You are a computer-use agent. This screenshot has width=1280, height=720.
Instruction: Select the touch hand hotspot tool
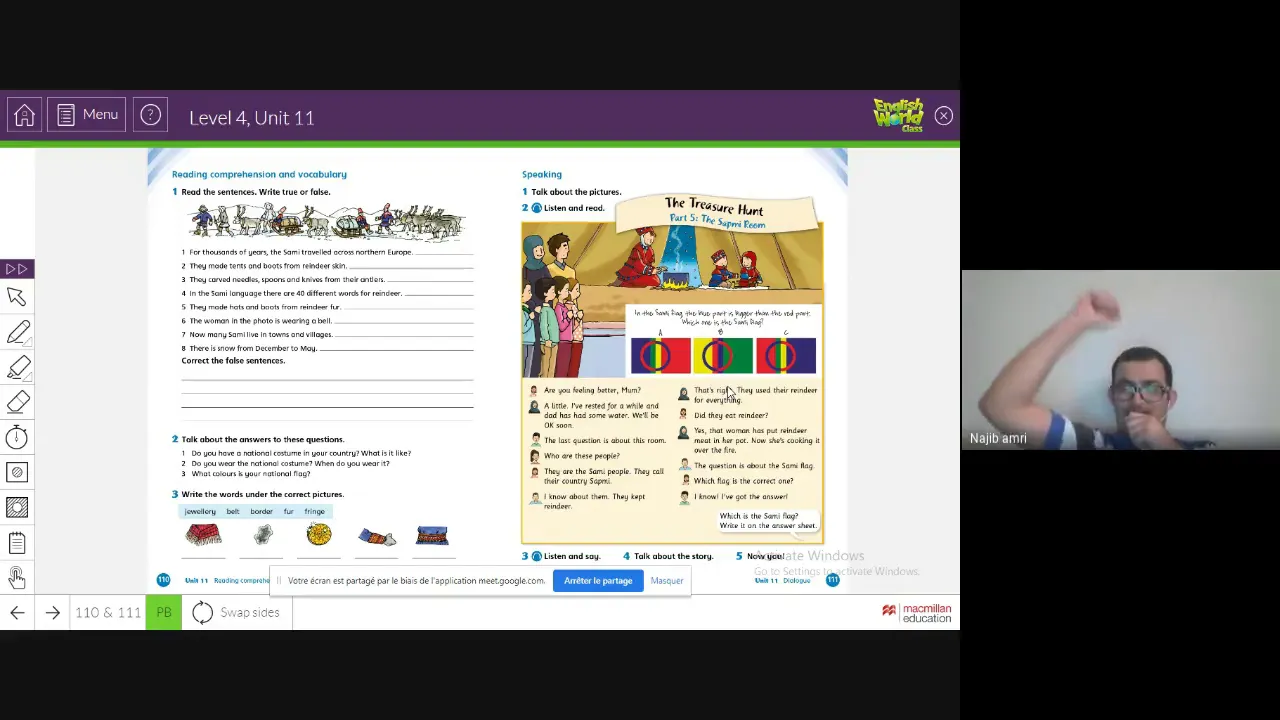[x=17, y=577]
